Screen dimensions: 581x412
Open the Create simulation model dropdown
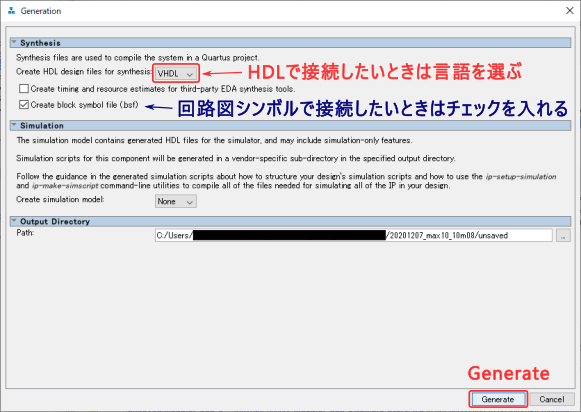point(176,202)
